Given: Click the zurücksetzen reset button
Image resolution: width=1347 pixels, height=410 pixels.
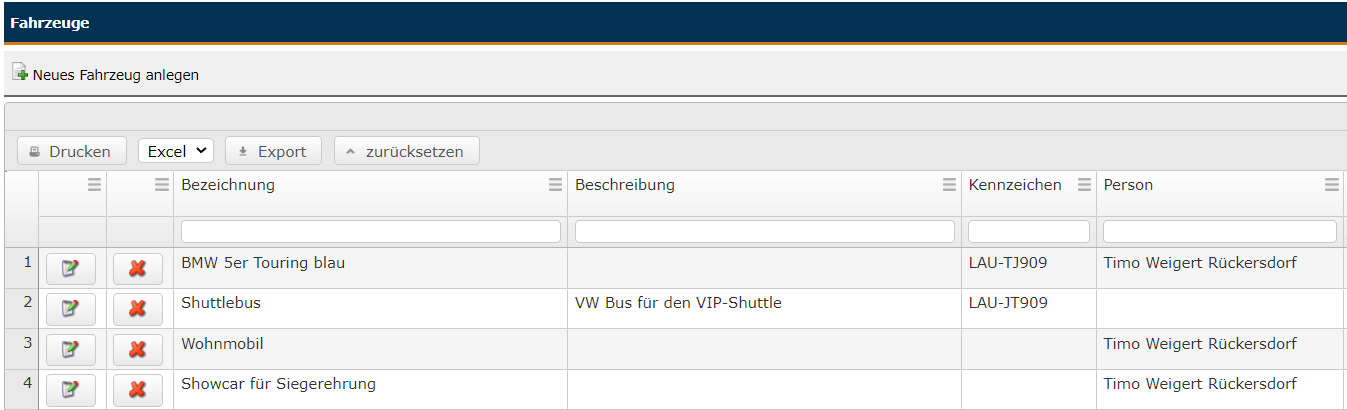Looking at the screenshot, I should pos(406,151).
